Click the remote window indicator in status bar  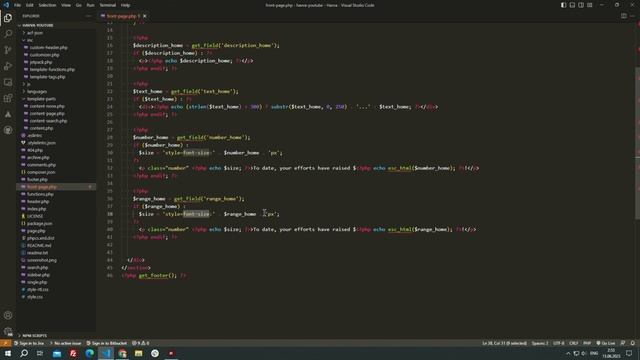(5, 343)
